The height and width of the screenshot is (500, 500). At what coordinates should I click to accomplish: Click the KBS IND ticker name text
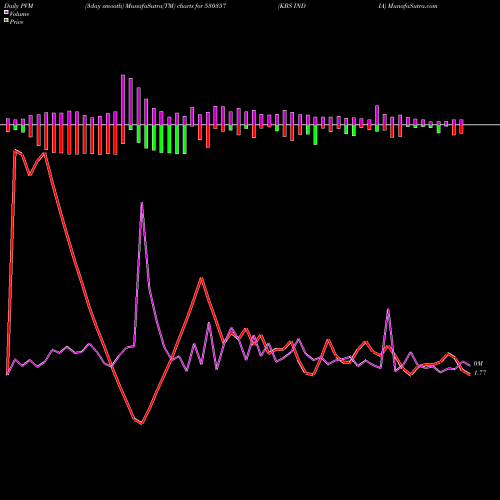click(292, 6)
